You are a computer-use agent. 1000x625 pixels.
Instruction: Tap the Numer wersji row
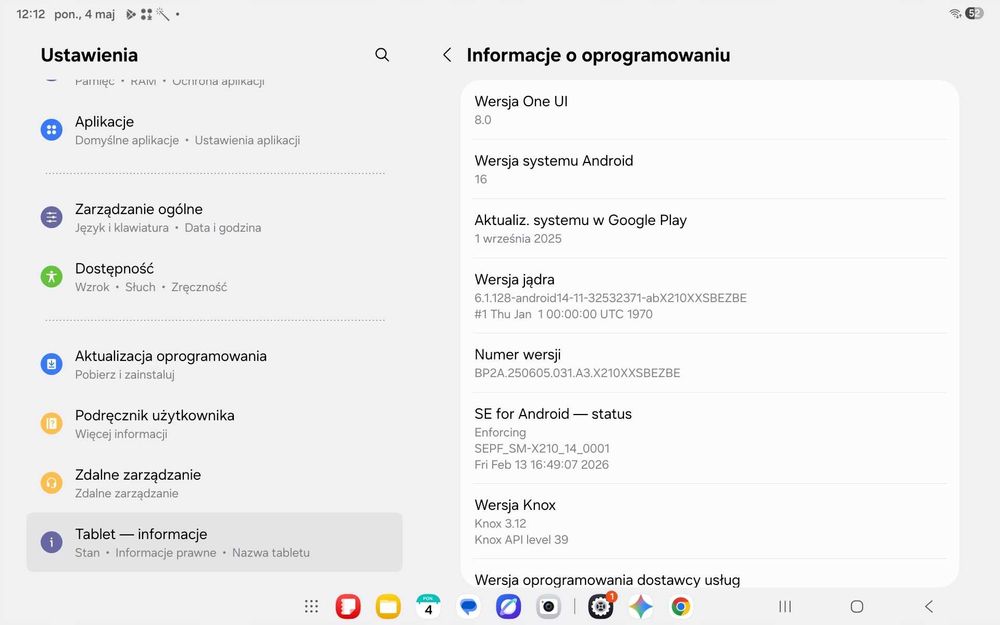point(710,363)
